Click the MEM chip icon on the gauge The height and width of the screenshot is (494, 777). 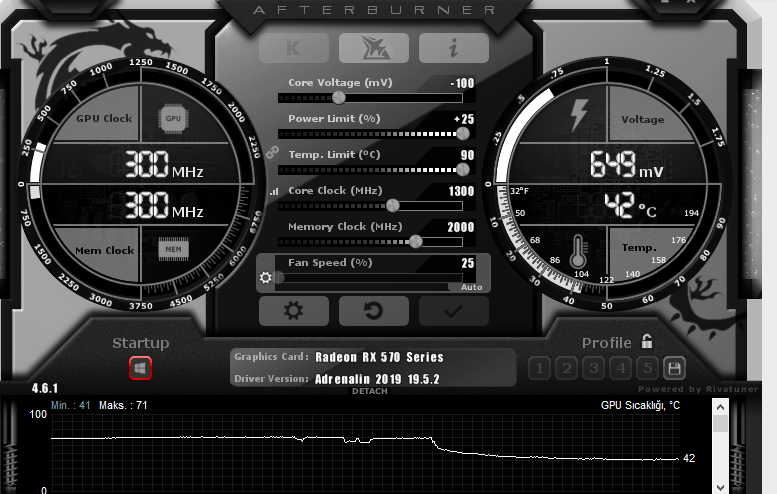(173, 249)
